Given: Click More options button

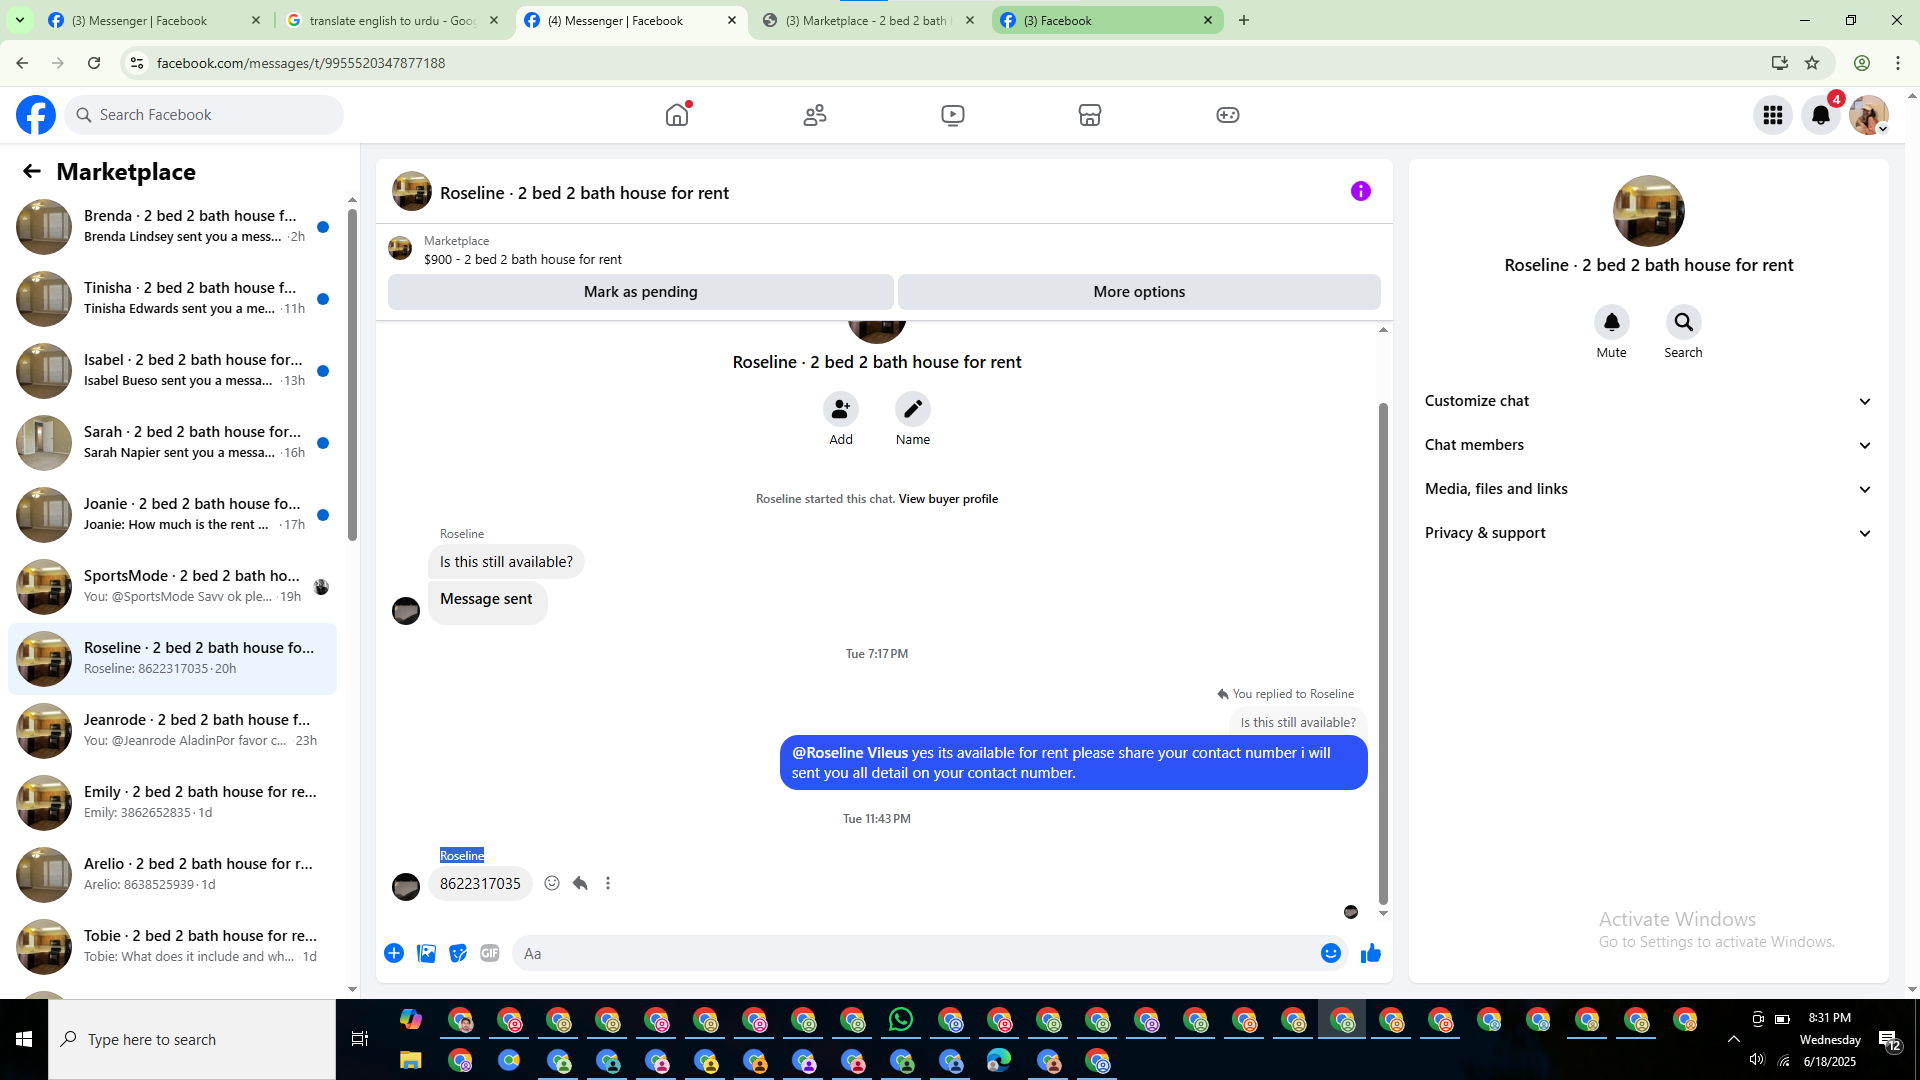Looking at the screenshot, I should click(1139, 292).
